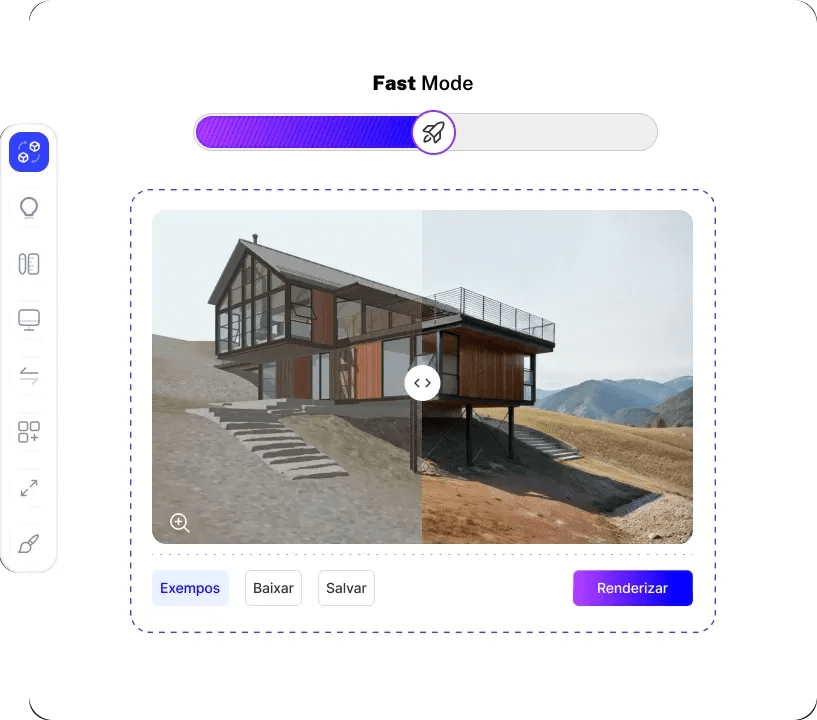Click the rocket slider handle
This screenshot has width=817, height=720.
(434, 132)
